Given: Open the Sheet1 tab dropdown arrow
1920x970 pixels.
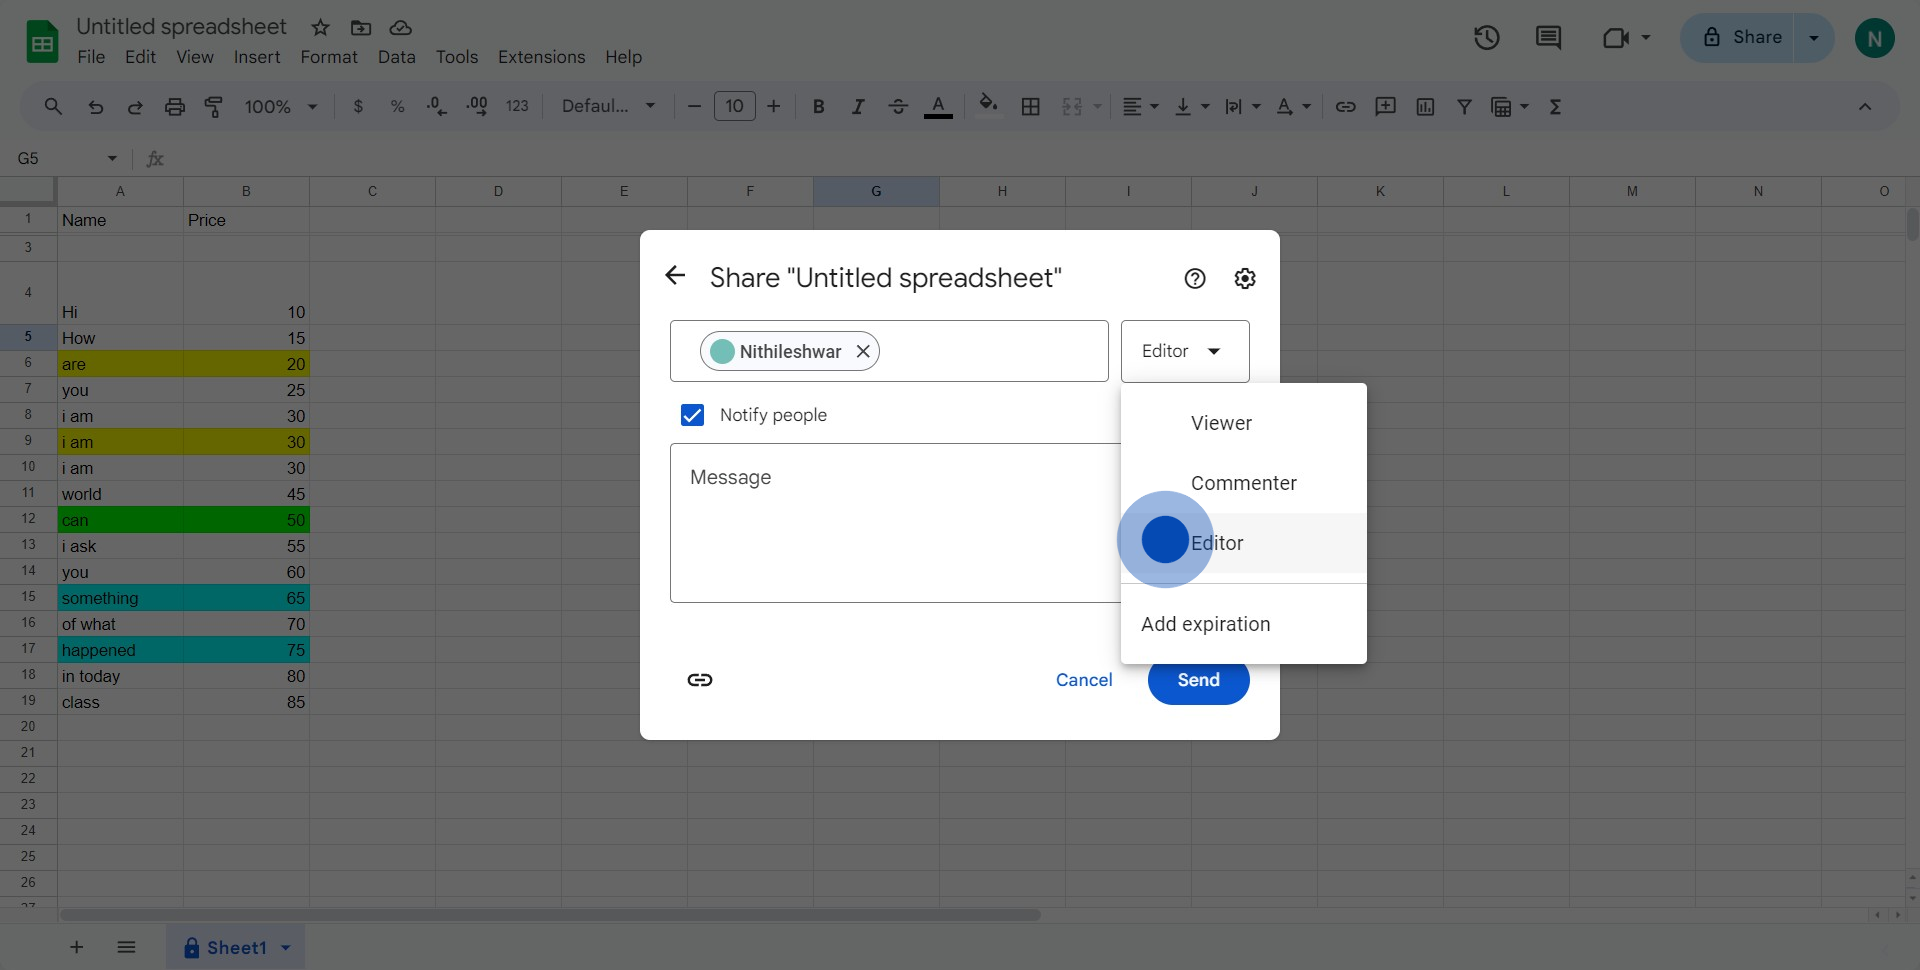Looking at the screenshot, I should pyautogui.click(x=286, y=948).
